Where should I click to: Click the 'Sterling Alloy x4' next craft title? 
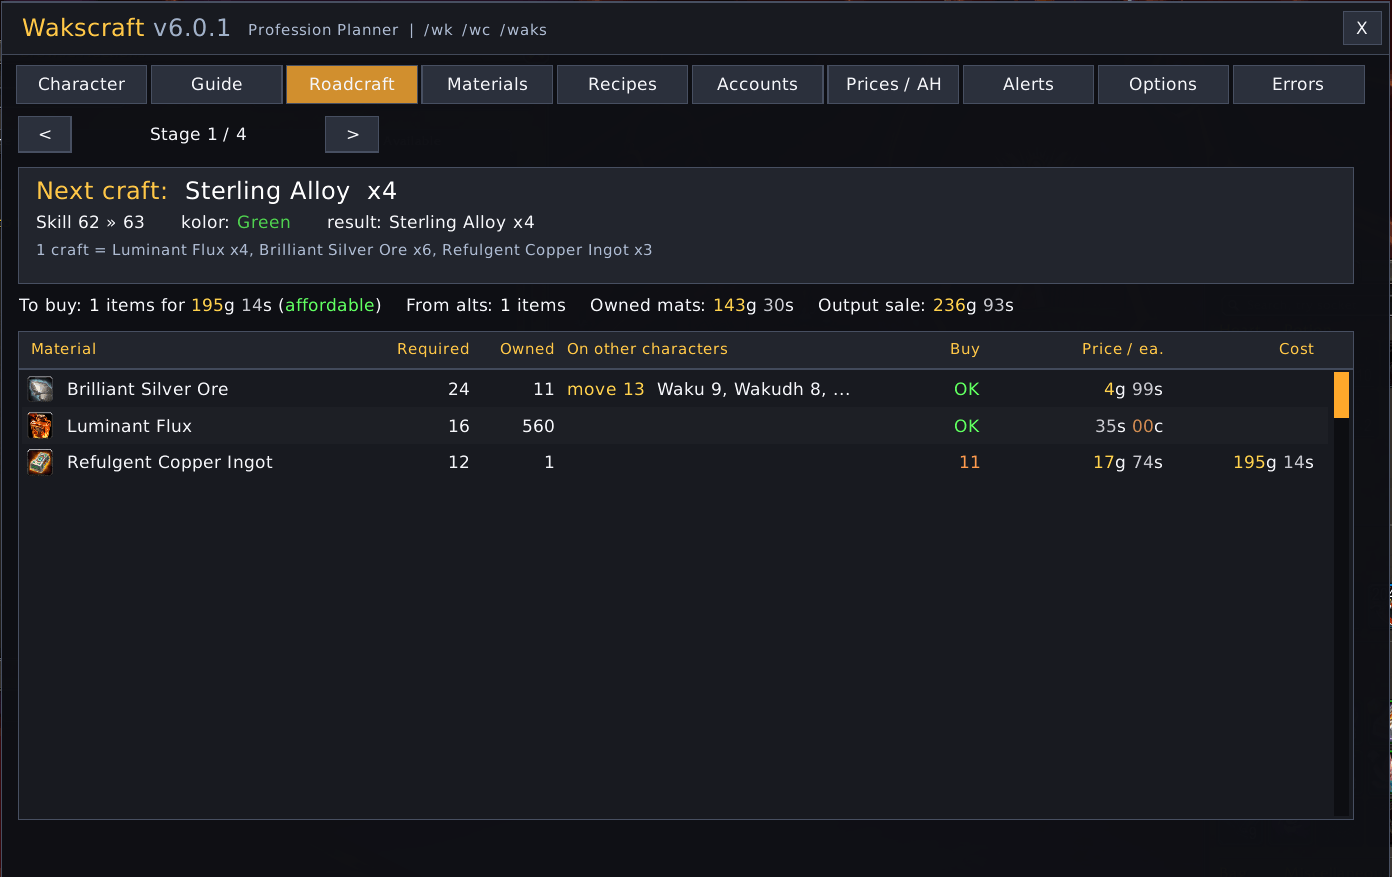(x=291, y=191)
